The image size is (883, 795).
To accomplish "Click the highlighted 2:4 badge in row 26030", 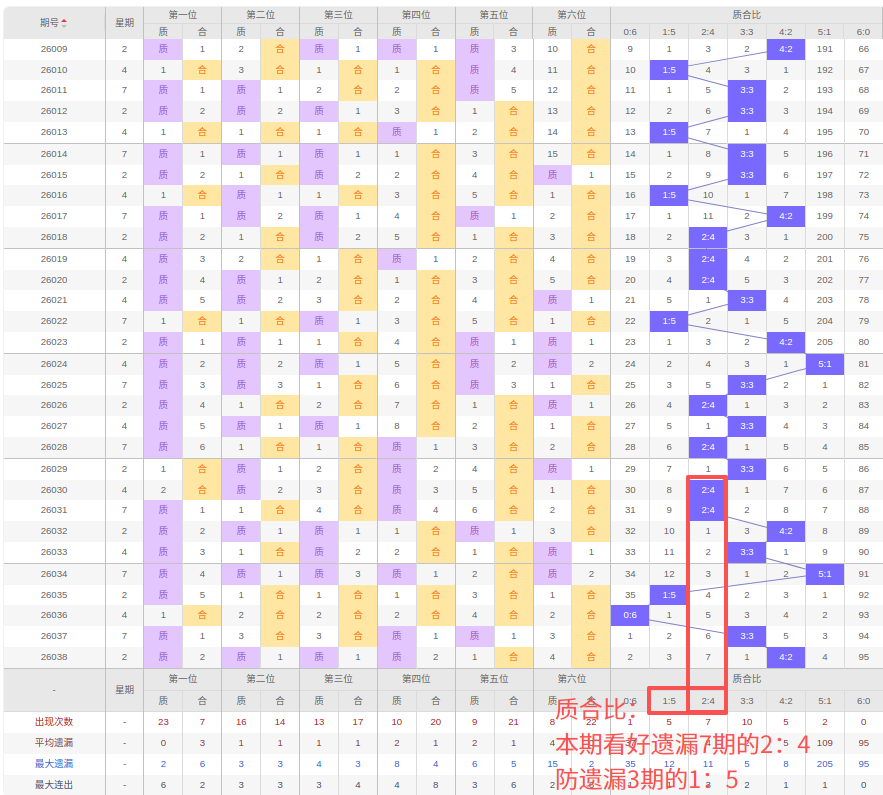I will click(x=707, y=490).
